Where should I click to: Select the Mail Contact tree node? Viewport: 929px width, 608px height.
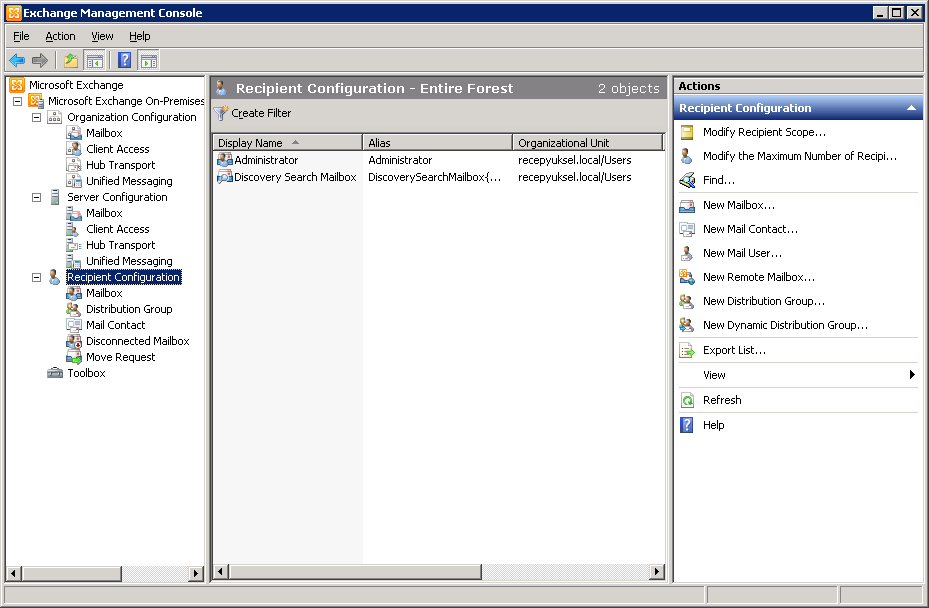(x=116, y=325)
